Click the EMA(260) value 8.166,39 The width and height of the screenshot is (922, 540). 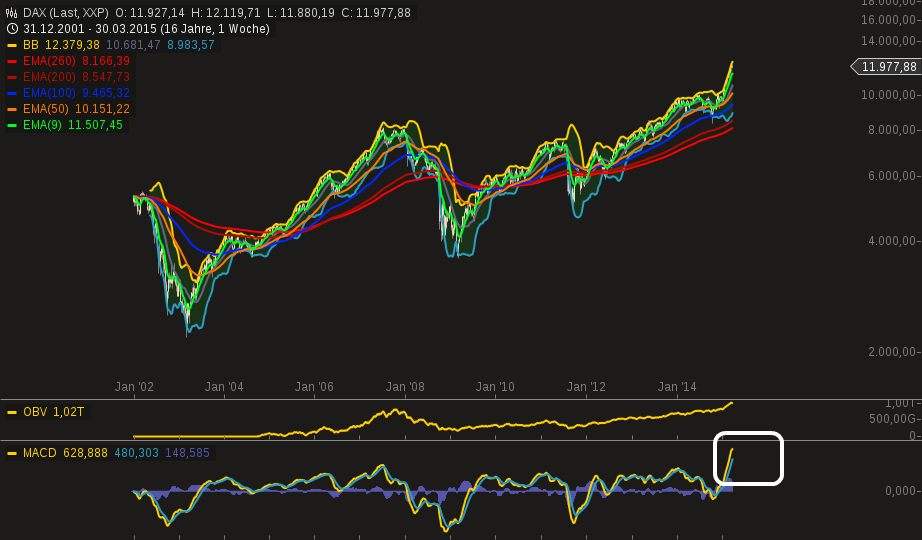tap(106, 61)
